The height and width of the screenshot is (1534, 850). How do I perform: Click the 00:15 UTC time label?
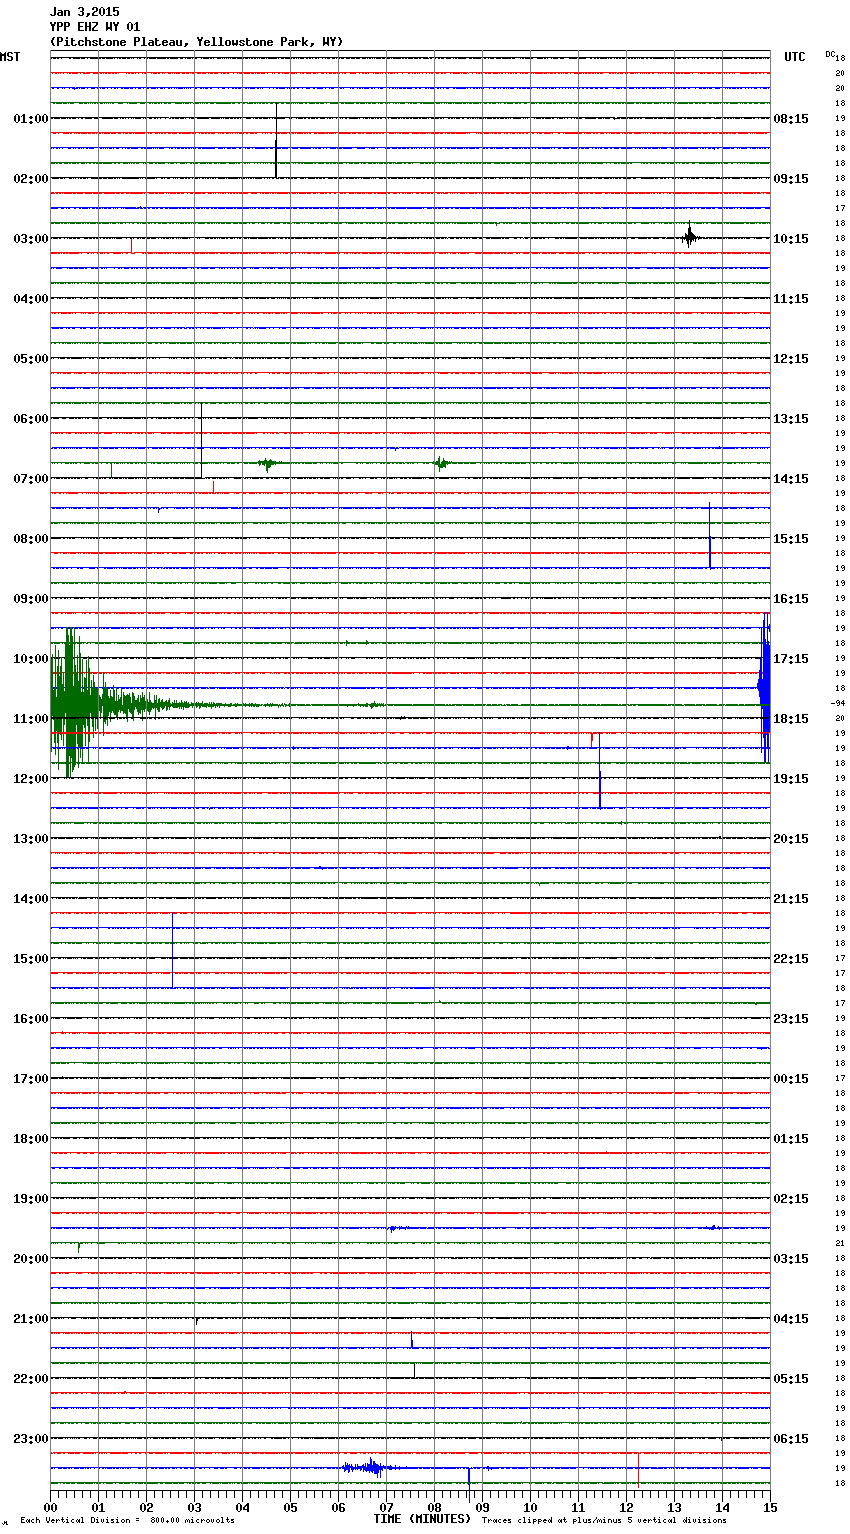791,1079
